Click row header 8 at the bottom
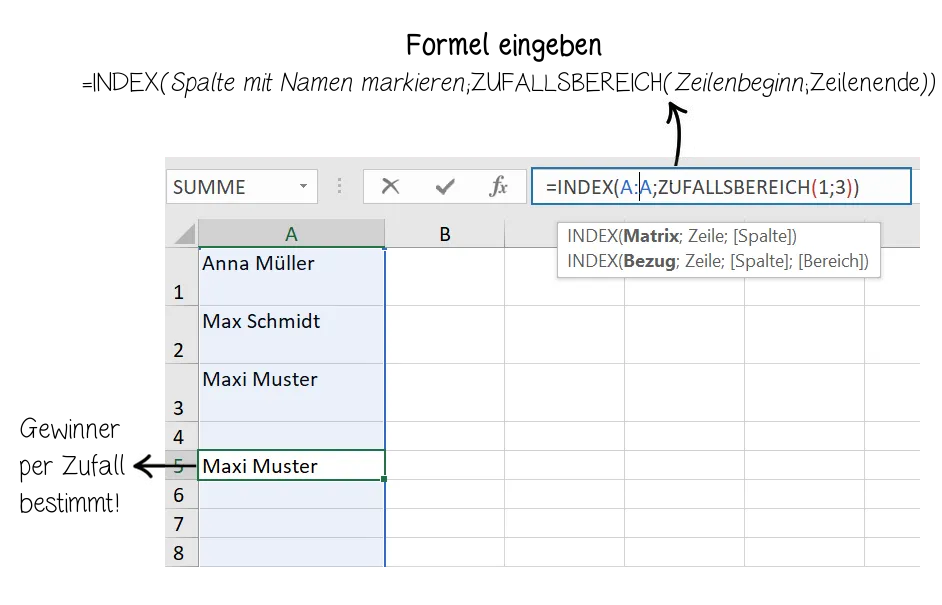Viewport: 942px width, 605px height. (x=179, y=551)
